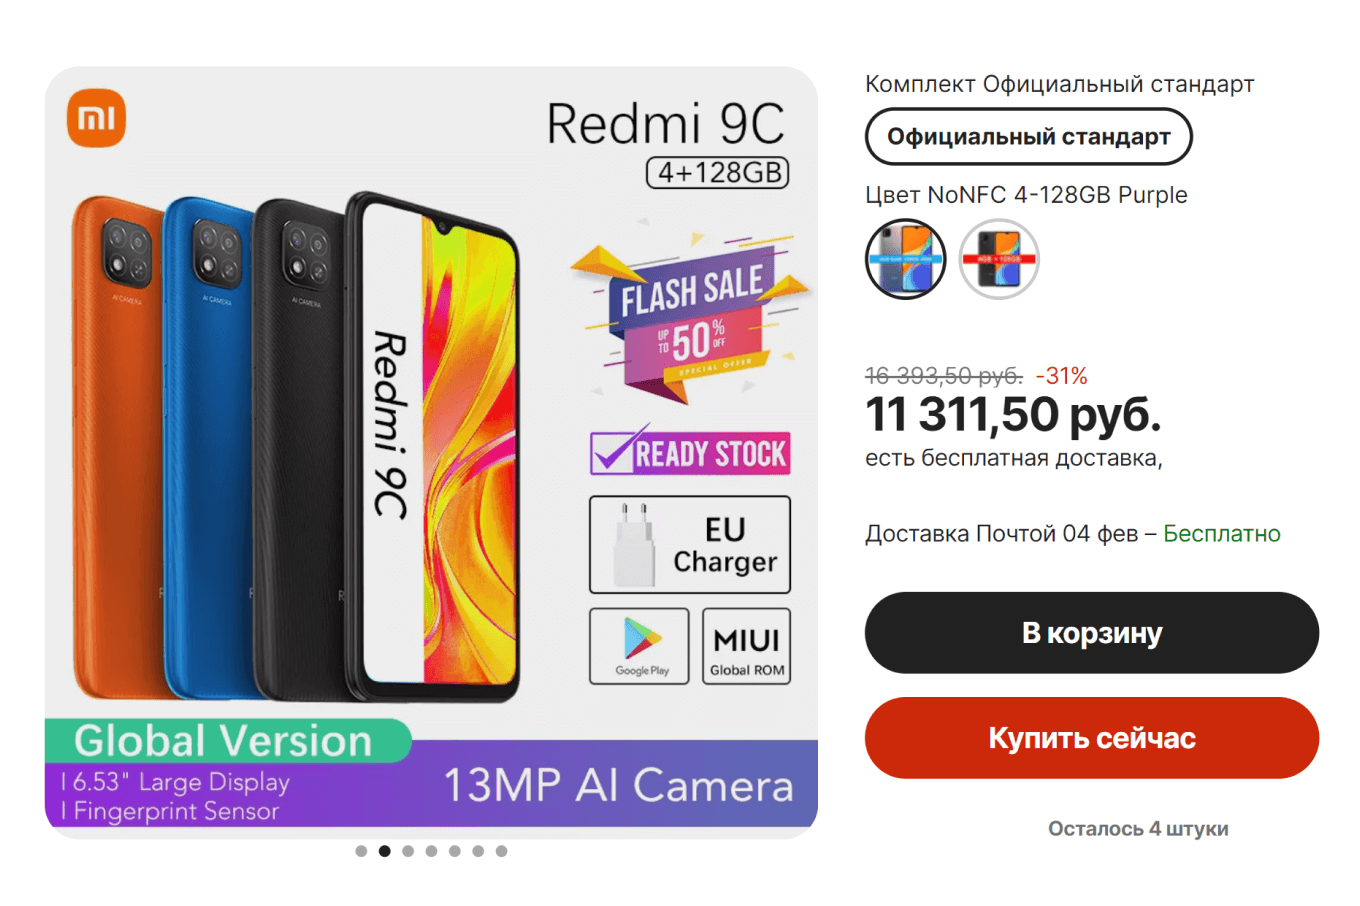Click the EU Charger icon box
The width and height of the screenshot is (1360, 906).
tap(690, 545)
